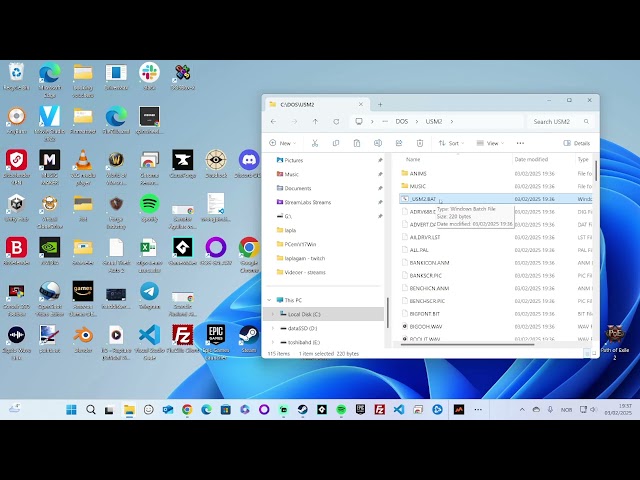This screenshot has width=640, height=480.
Task: Click the Rename icon in Explorer toolbar
Action: (x=378, y=143)
